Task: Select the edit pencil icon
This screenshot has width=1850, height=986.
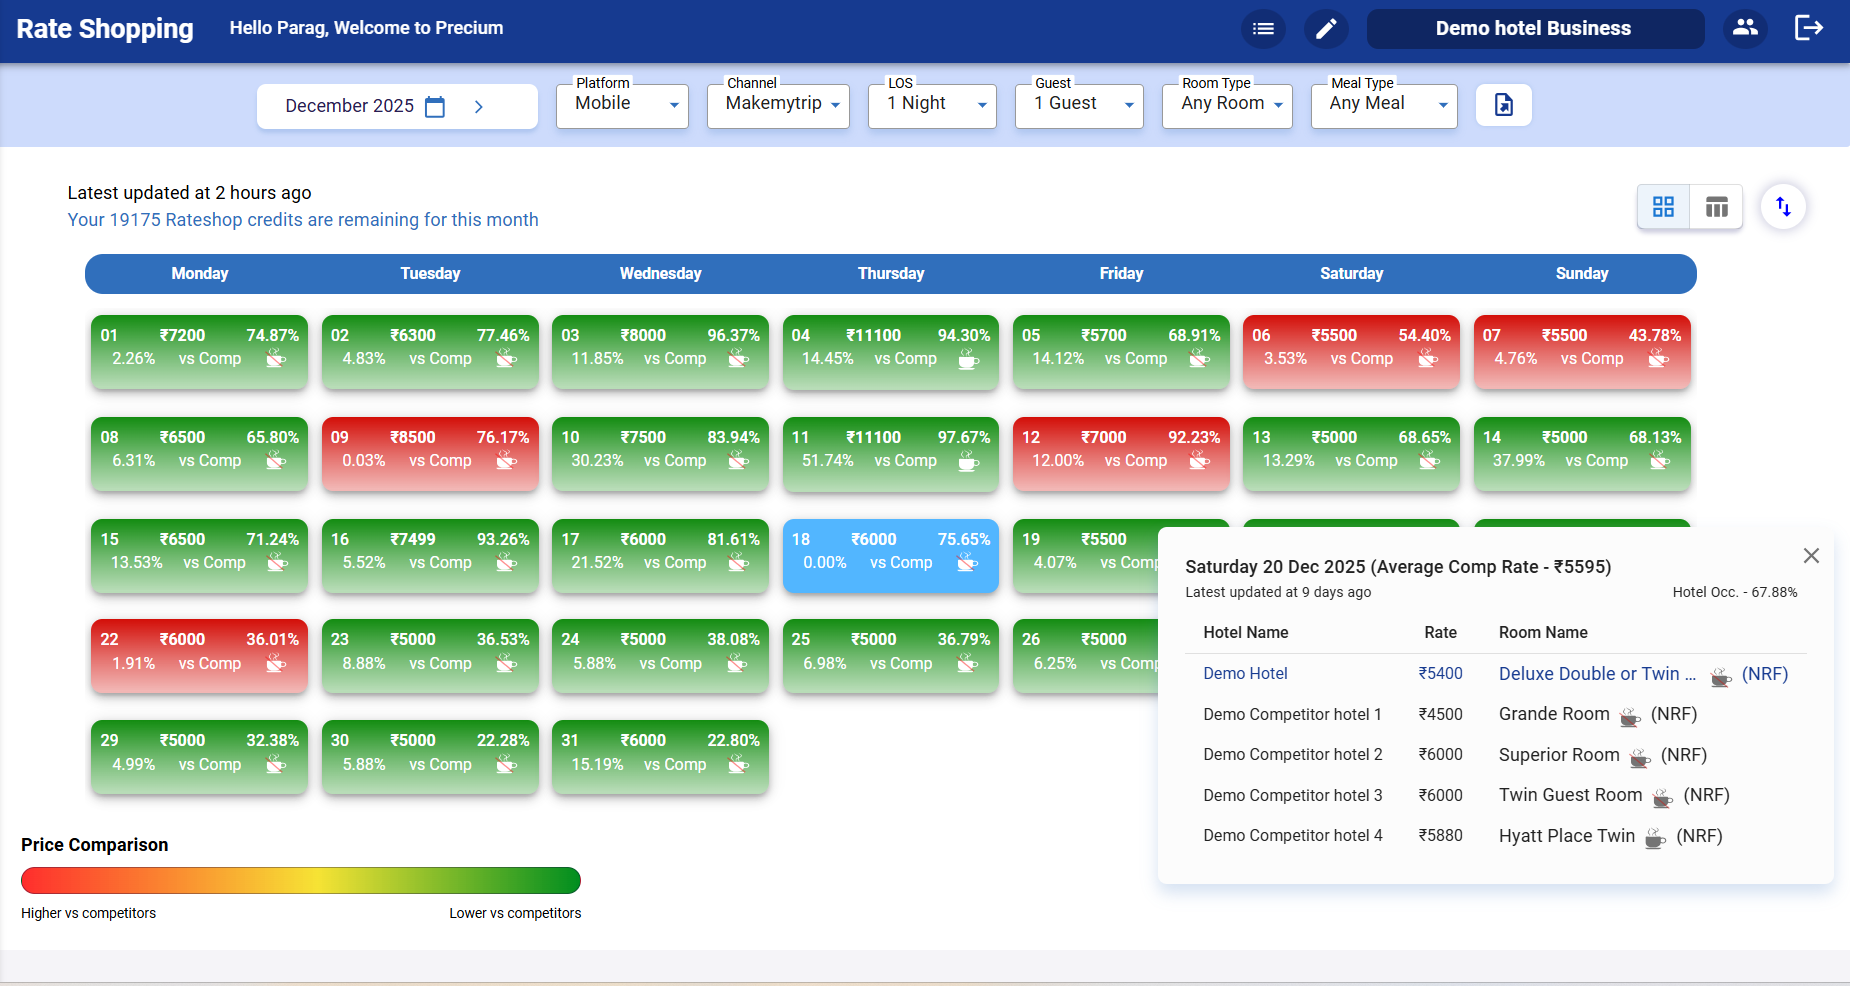Action: 1327,28
